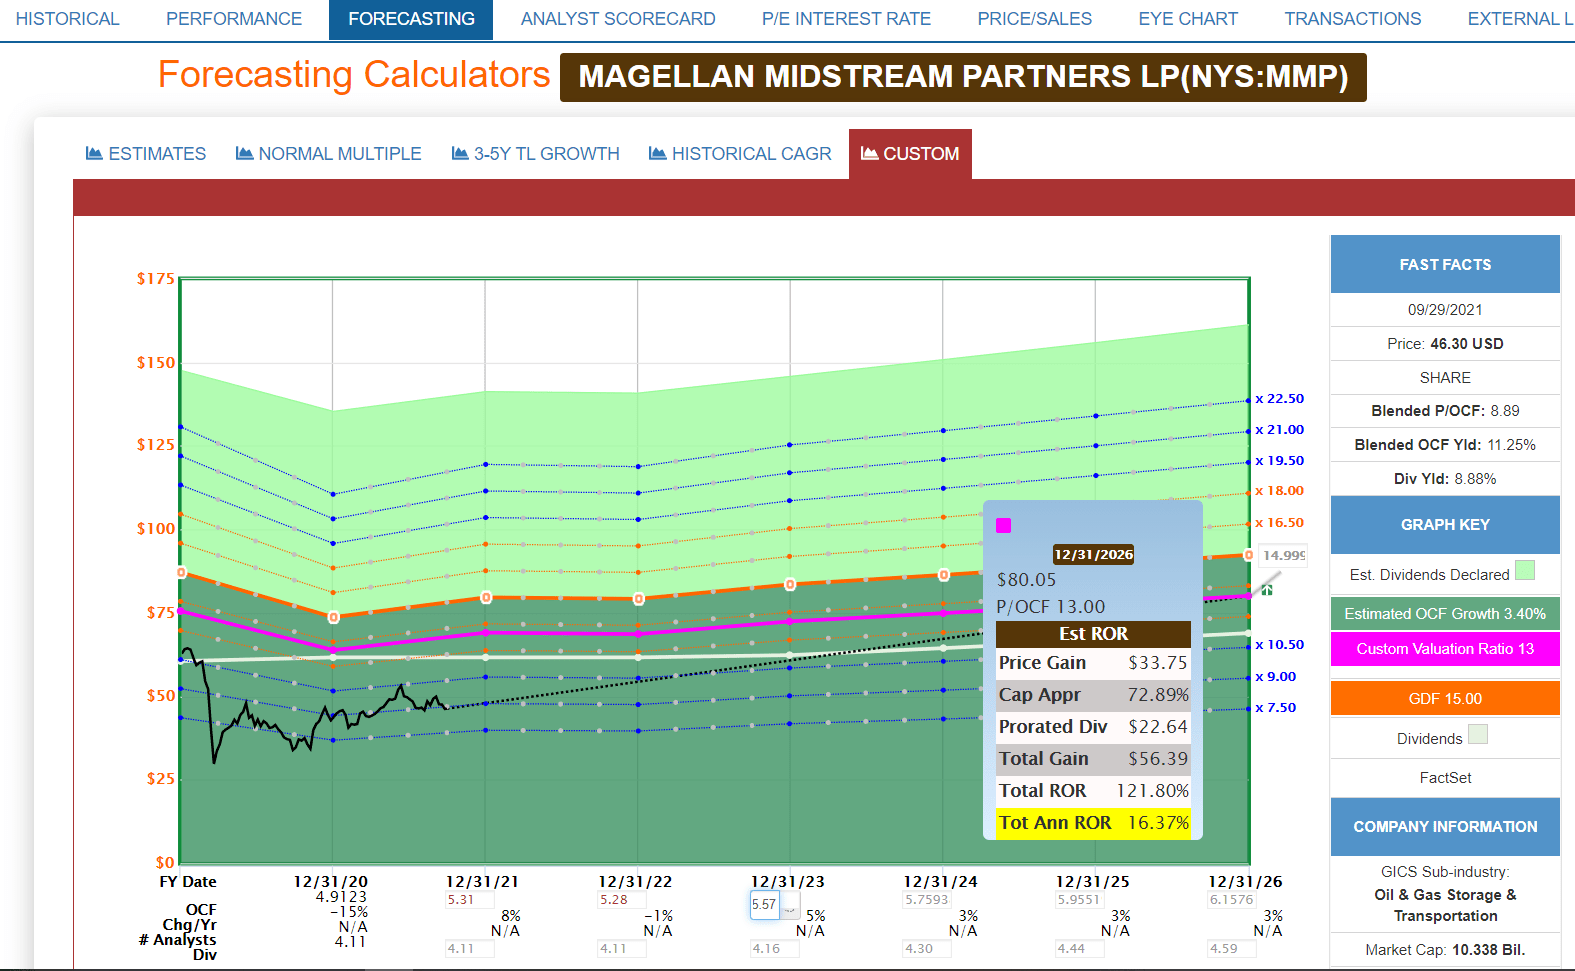Click the magenta square in the tooltip

[x=1004, y=526]
